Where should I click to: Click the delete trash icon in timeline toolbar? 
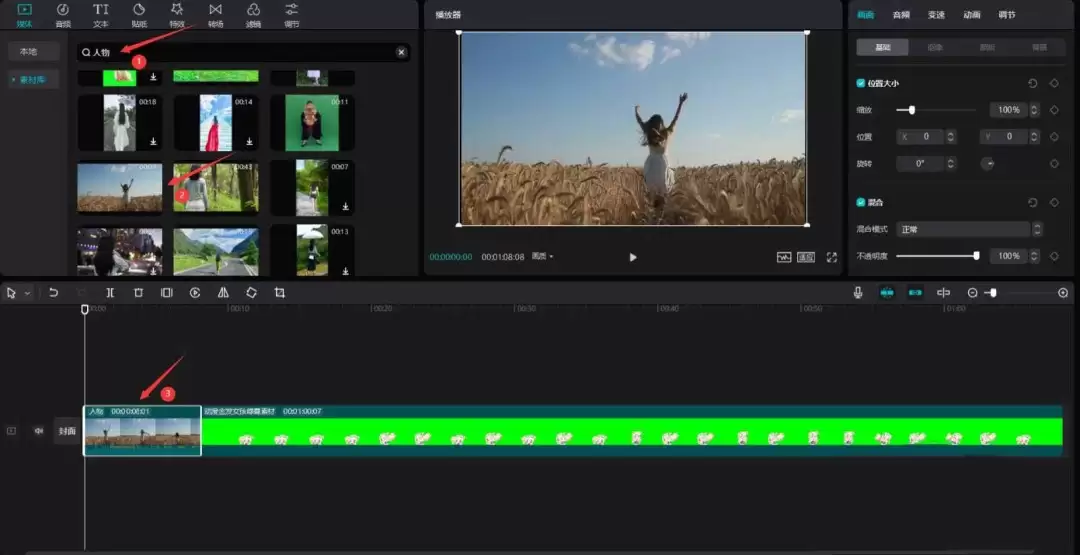click(138, 293)
